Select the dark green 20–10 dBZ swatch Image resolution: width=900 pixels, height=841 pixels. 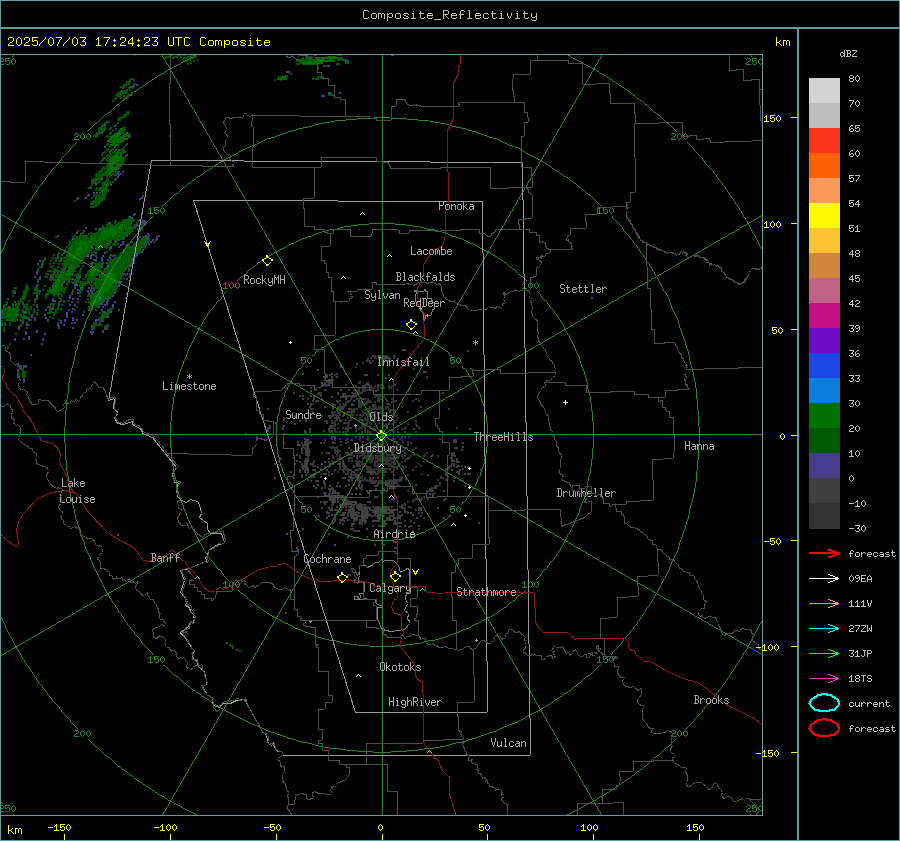click(x=824, y=440)
